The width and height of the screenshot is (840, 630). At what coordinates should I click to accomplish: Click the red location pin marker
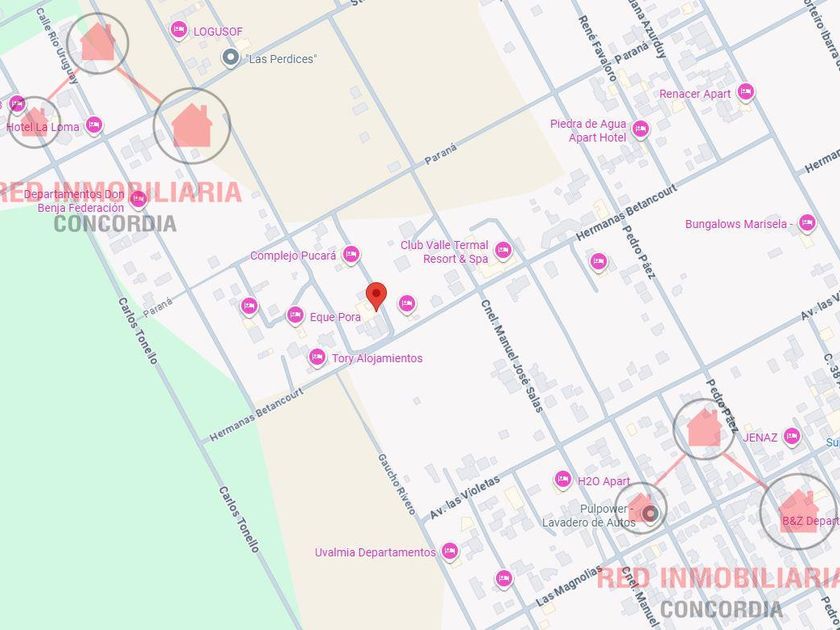(x=376, y=296)
